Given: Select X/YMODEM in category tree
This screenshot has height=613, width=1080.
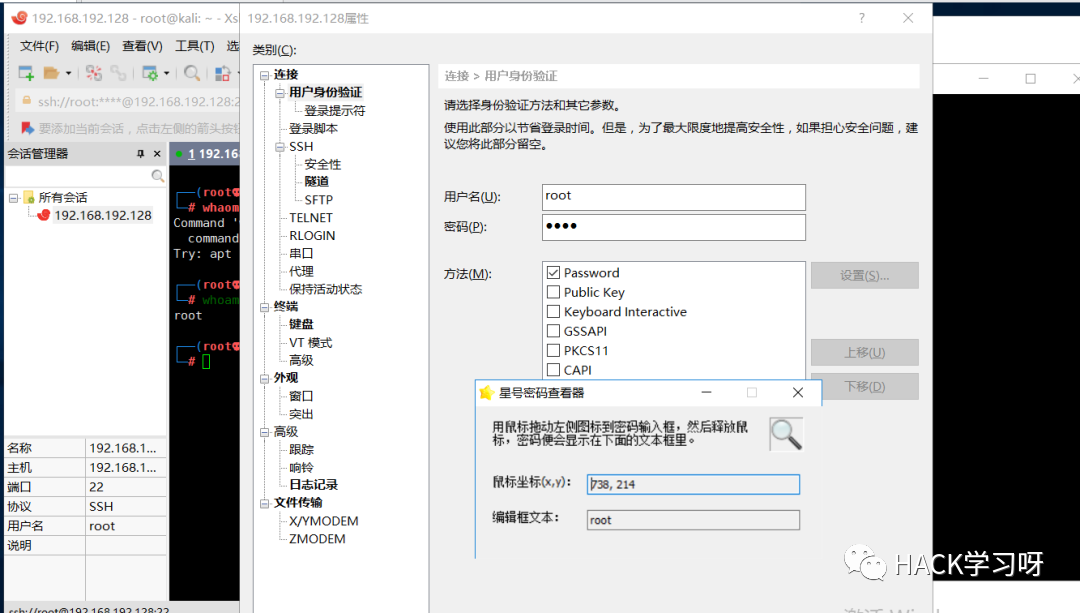Looking at the screenshot, I should click(x=324, y=521).
